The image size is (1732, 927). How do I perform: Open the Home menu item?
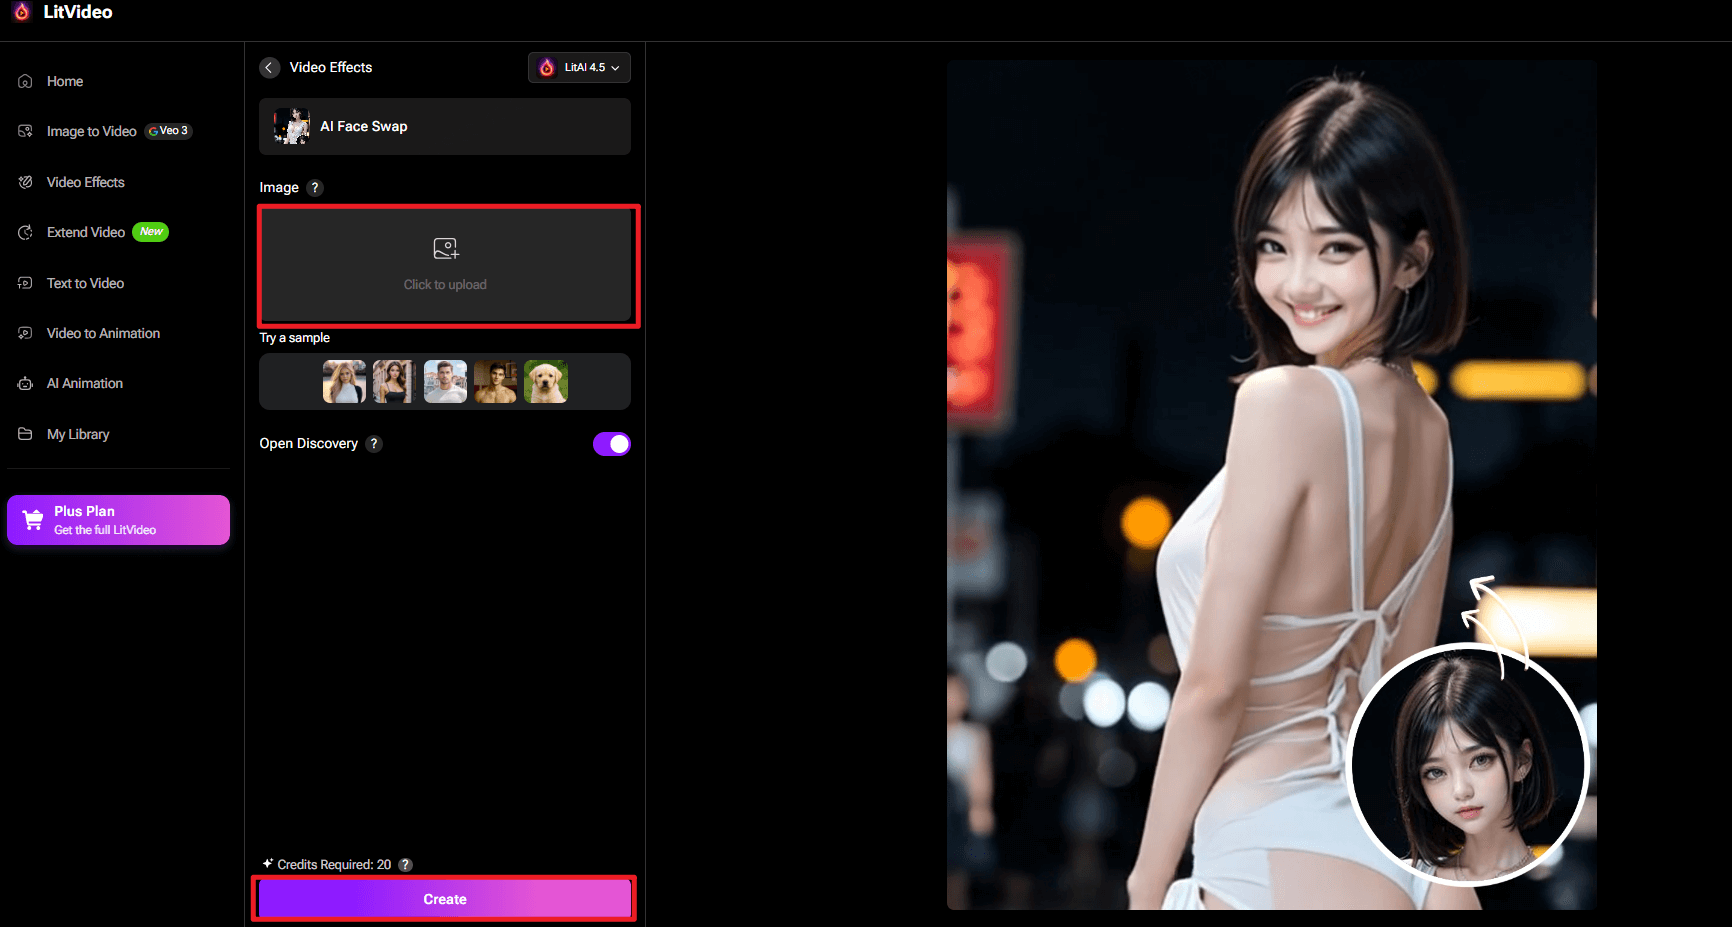click(x=64, y=81)
